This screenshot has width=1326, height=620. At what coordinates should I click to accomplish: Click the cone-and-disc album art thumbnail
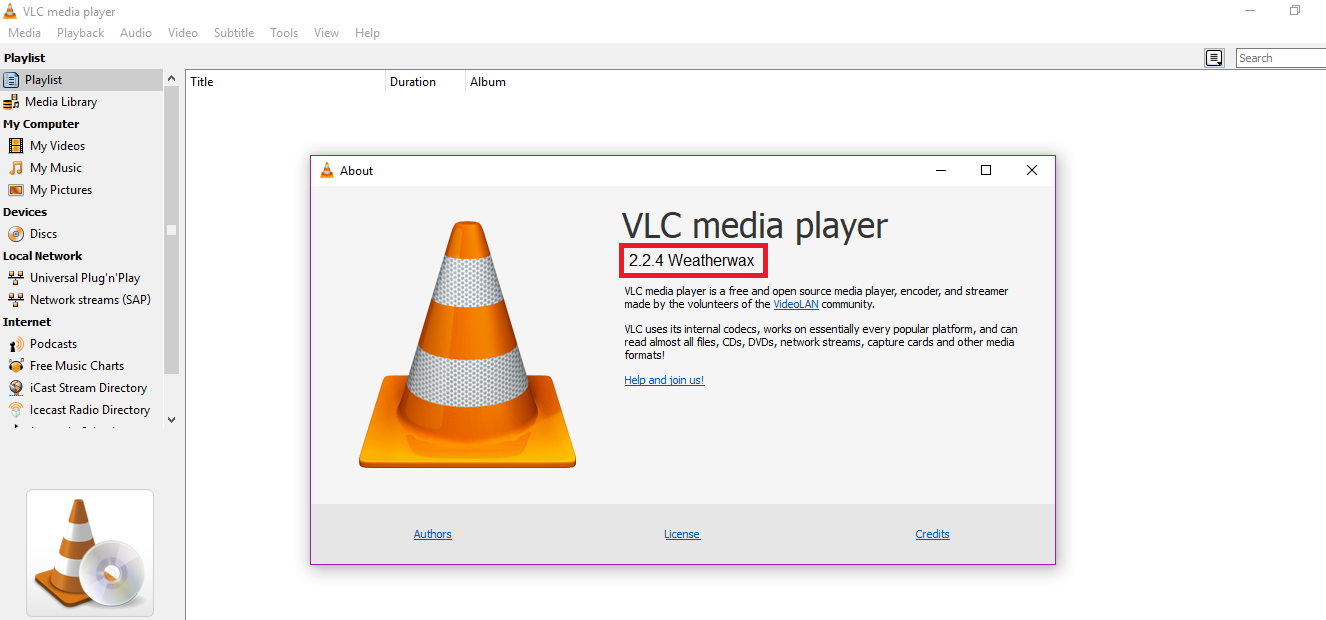tap(90, 552)
